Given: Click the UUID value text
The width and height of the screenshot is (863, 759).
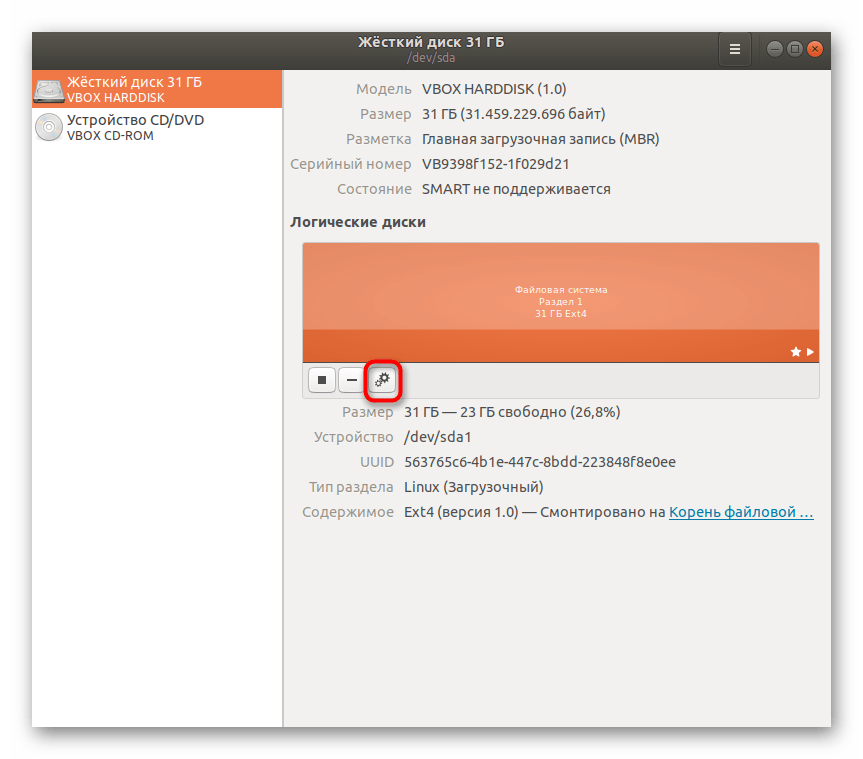Looking at the screenshot, I should 539,462.
